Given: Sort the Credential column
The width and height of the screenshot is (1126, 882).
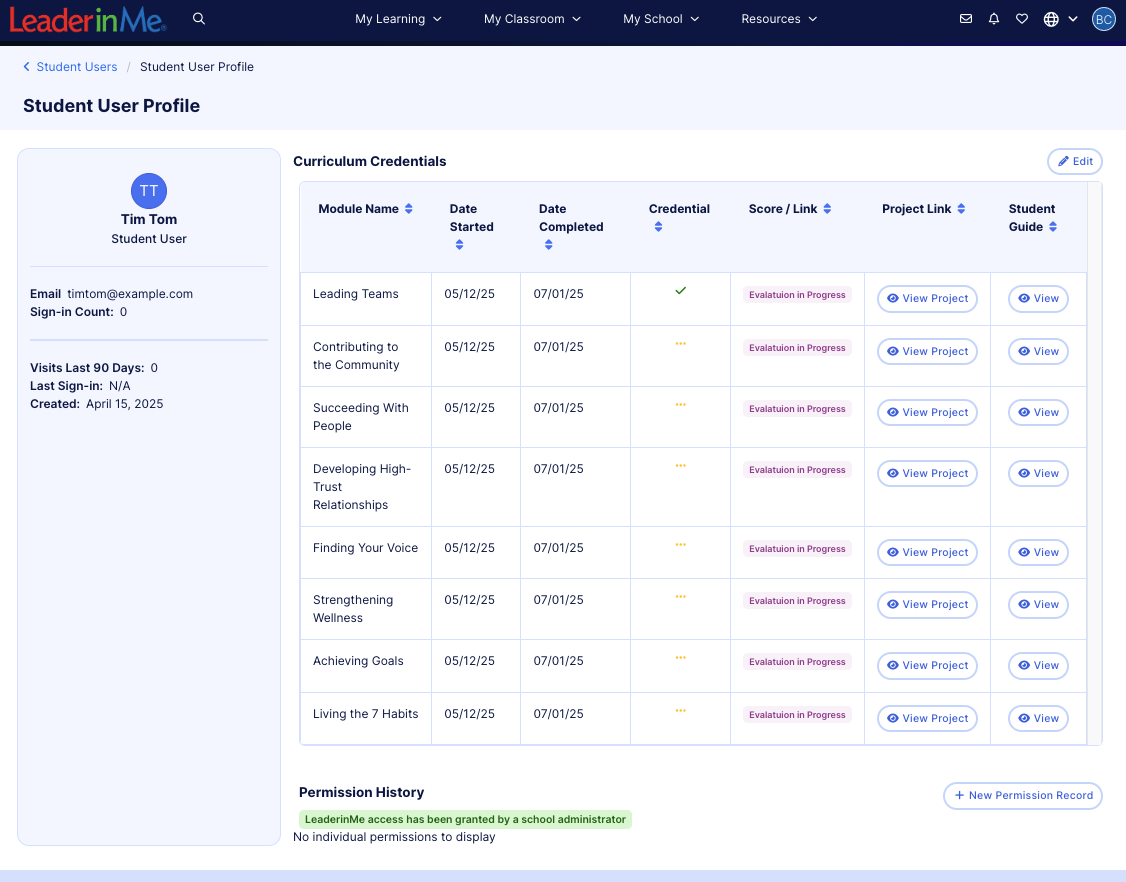Looking at the screenshot, I should pyautogui.click(x=658, y=226).
